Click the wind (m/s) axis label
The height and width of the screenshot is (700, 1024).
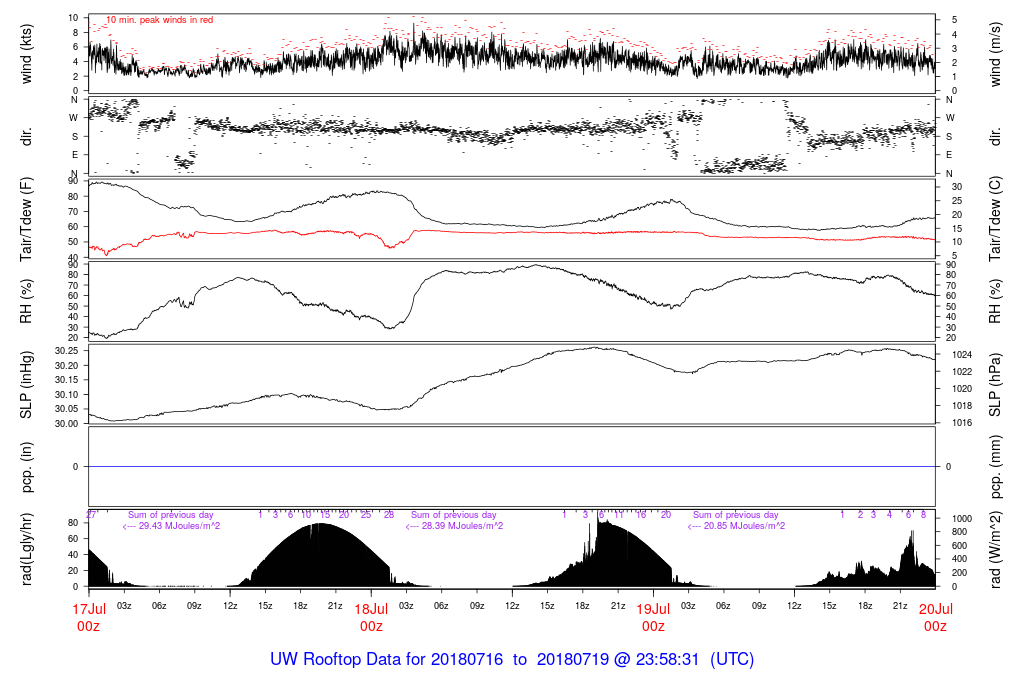(x=996, y=55)
